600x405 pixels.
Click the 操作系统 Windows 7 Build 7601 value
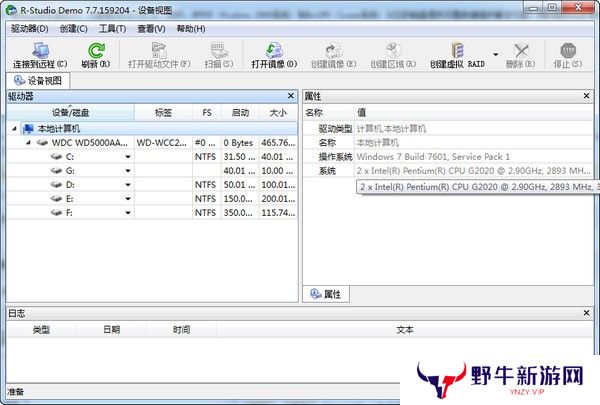[433, 157]
